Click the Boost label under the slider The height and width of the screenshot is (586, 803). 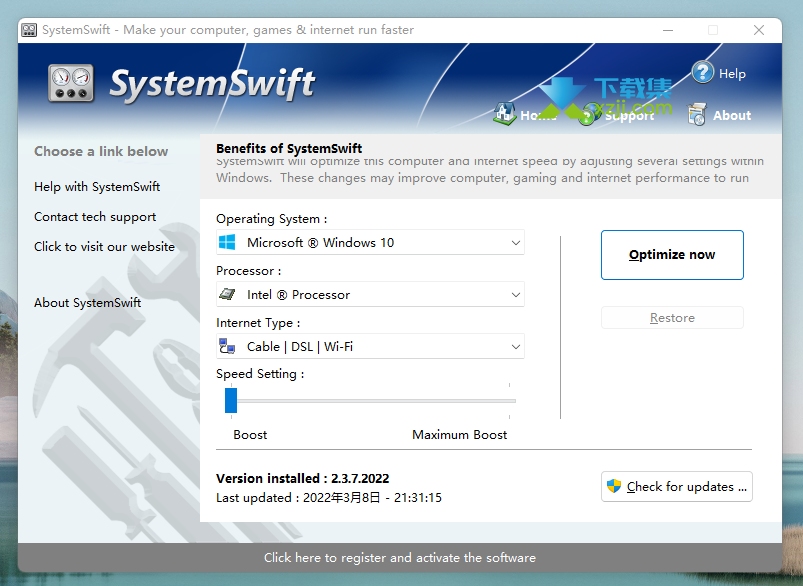click(x=250, y=435)
